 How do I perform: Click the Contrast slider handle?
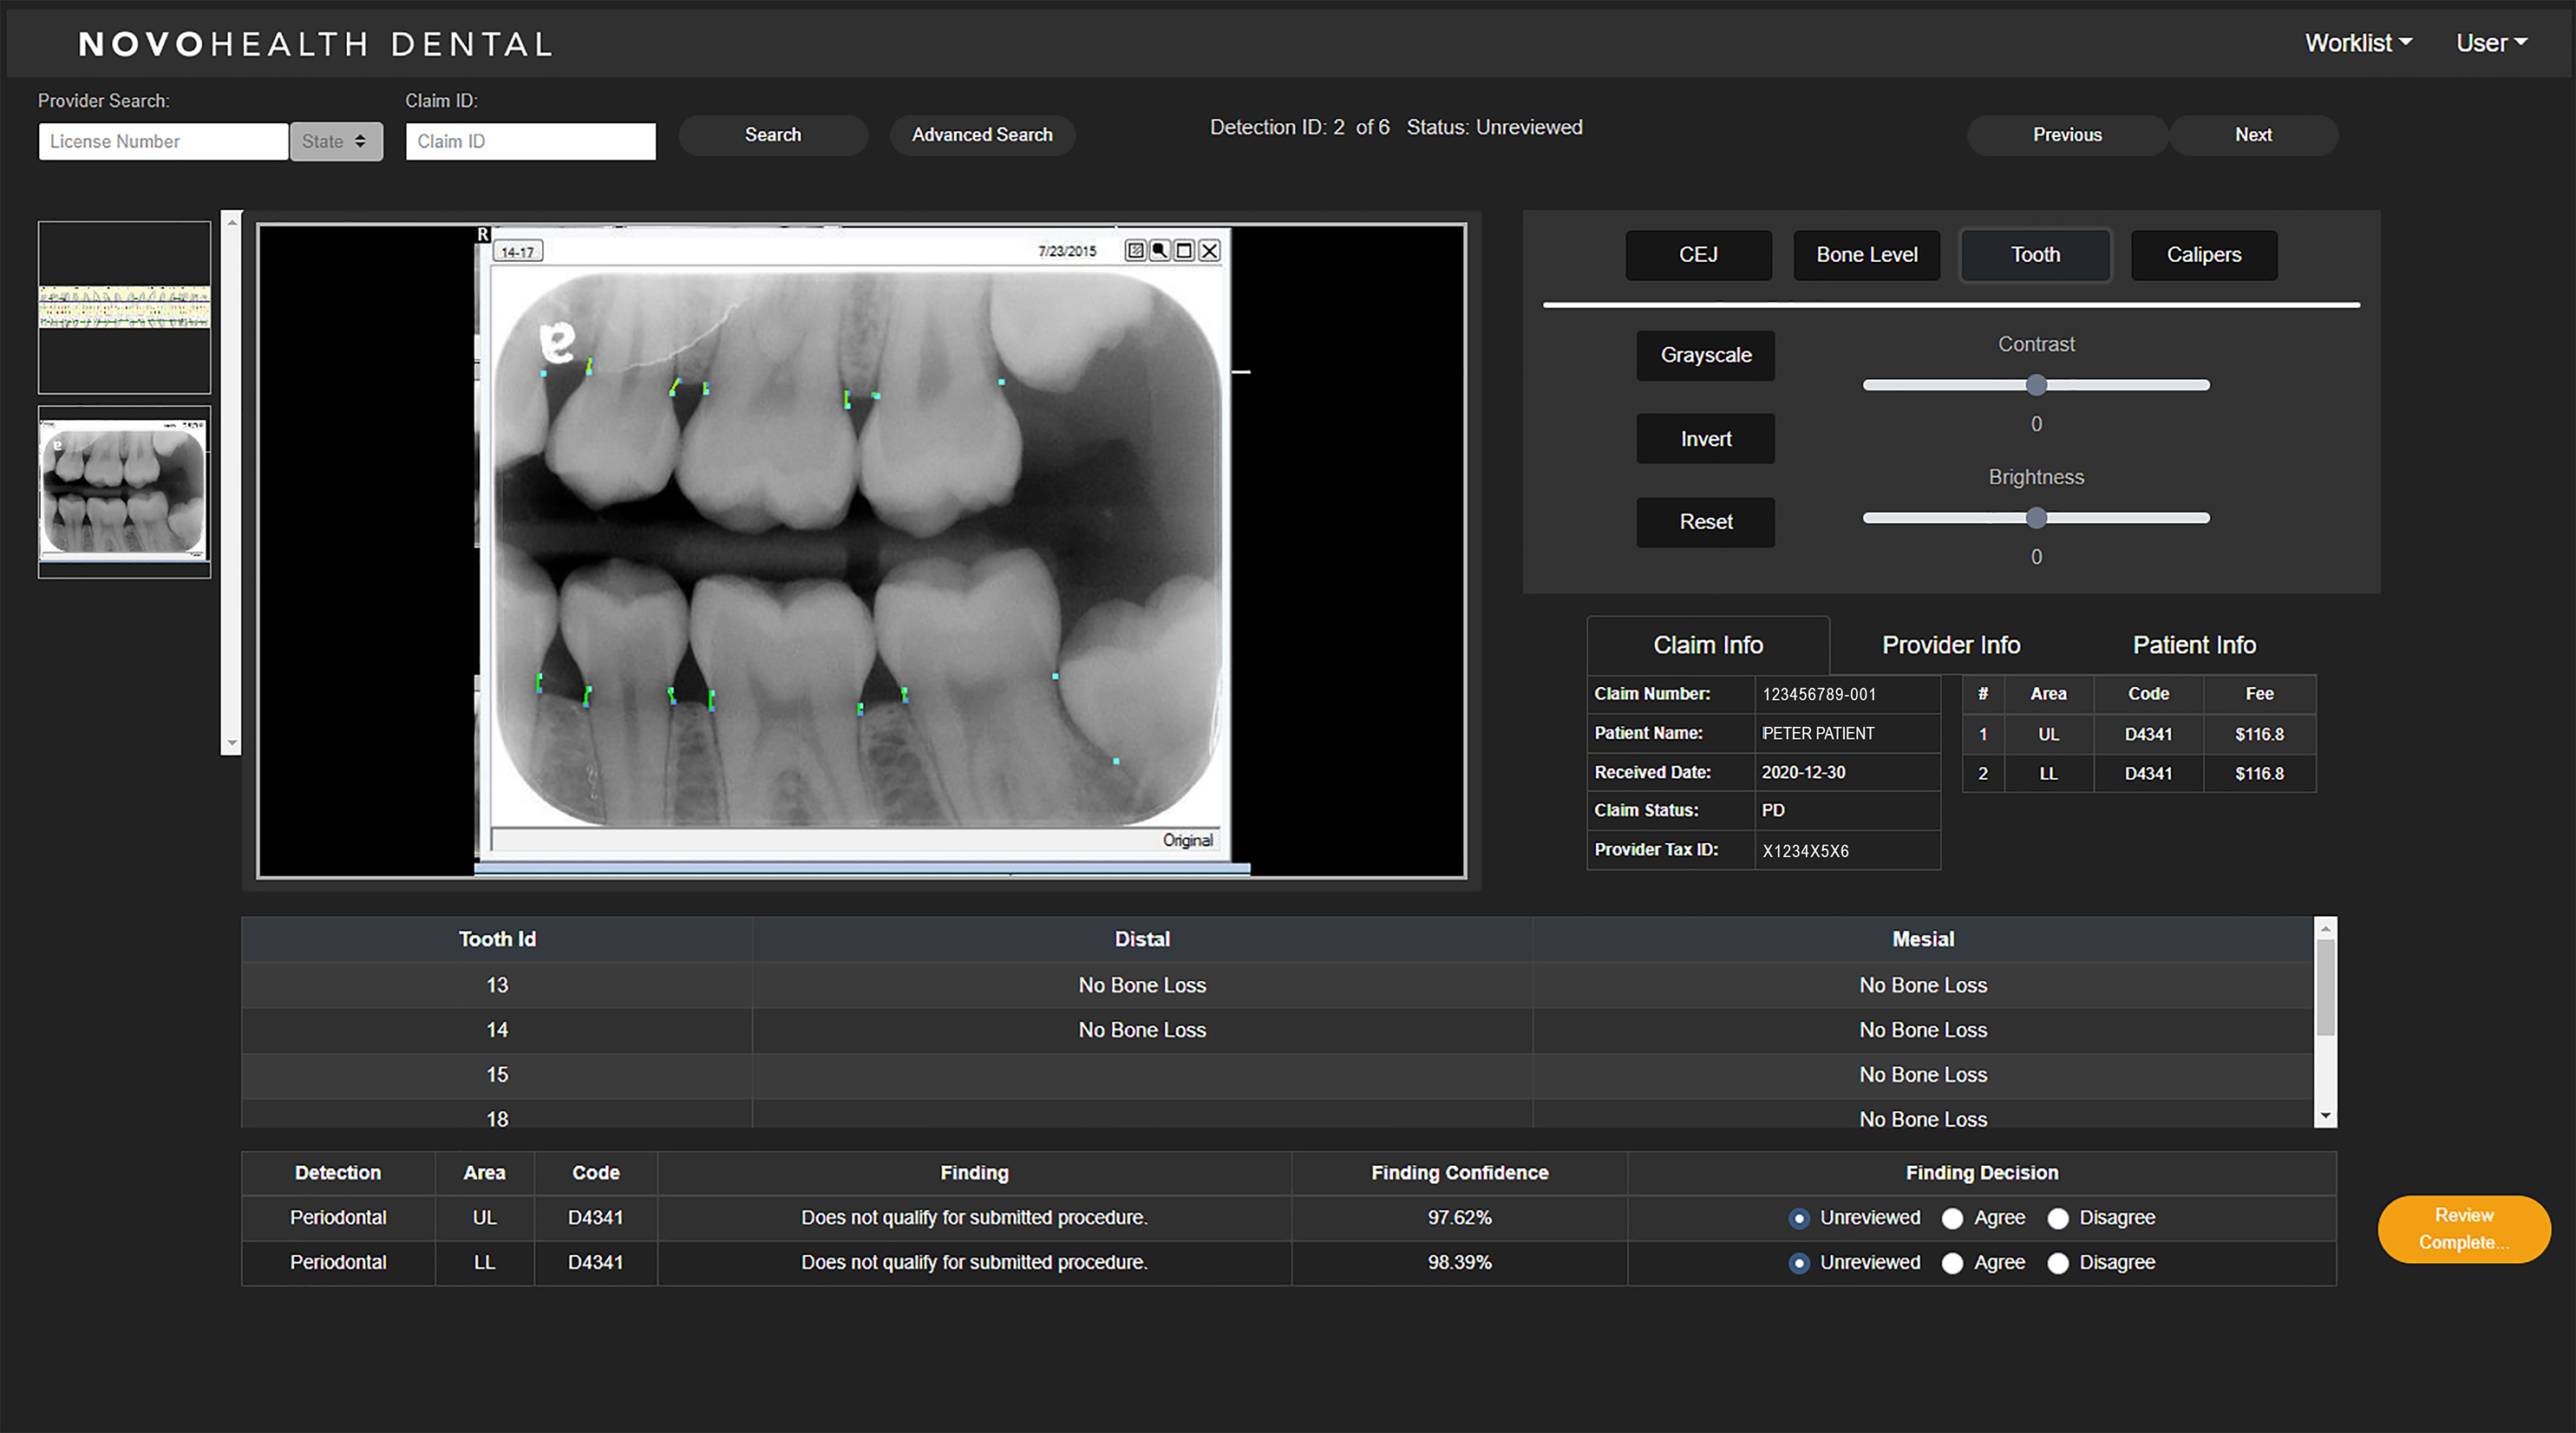[2036, 385]
